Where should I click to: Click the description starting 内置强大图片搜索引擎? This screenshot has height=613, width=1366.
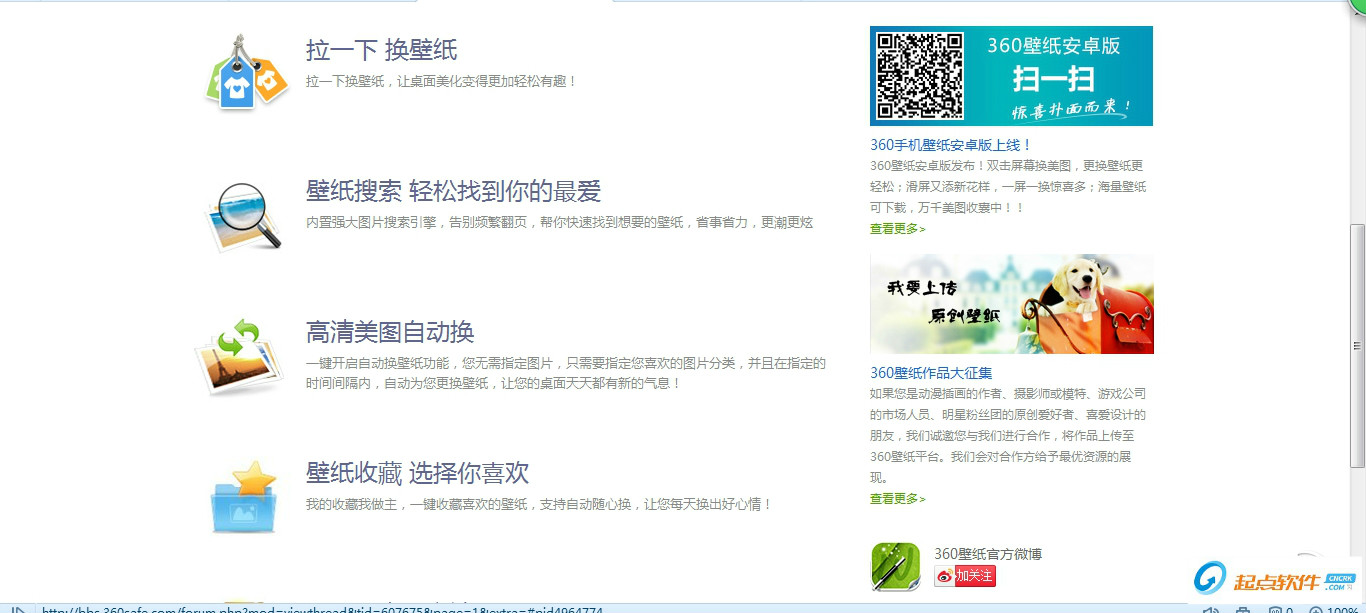coord(559,222)
